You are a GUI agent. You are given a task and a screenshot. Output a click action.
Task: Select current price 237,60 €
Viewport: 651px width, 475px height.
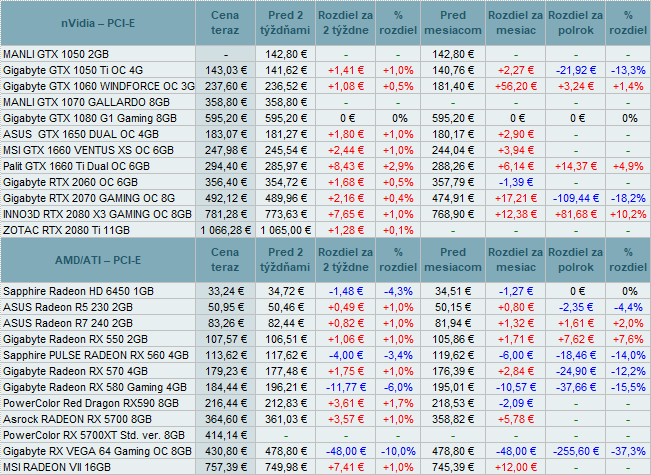tap(225, 86)
